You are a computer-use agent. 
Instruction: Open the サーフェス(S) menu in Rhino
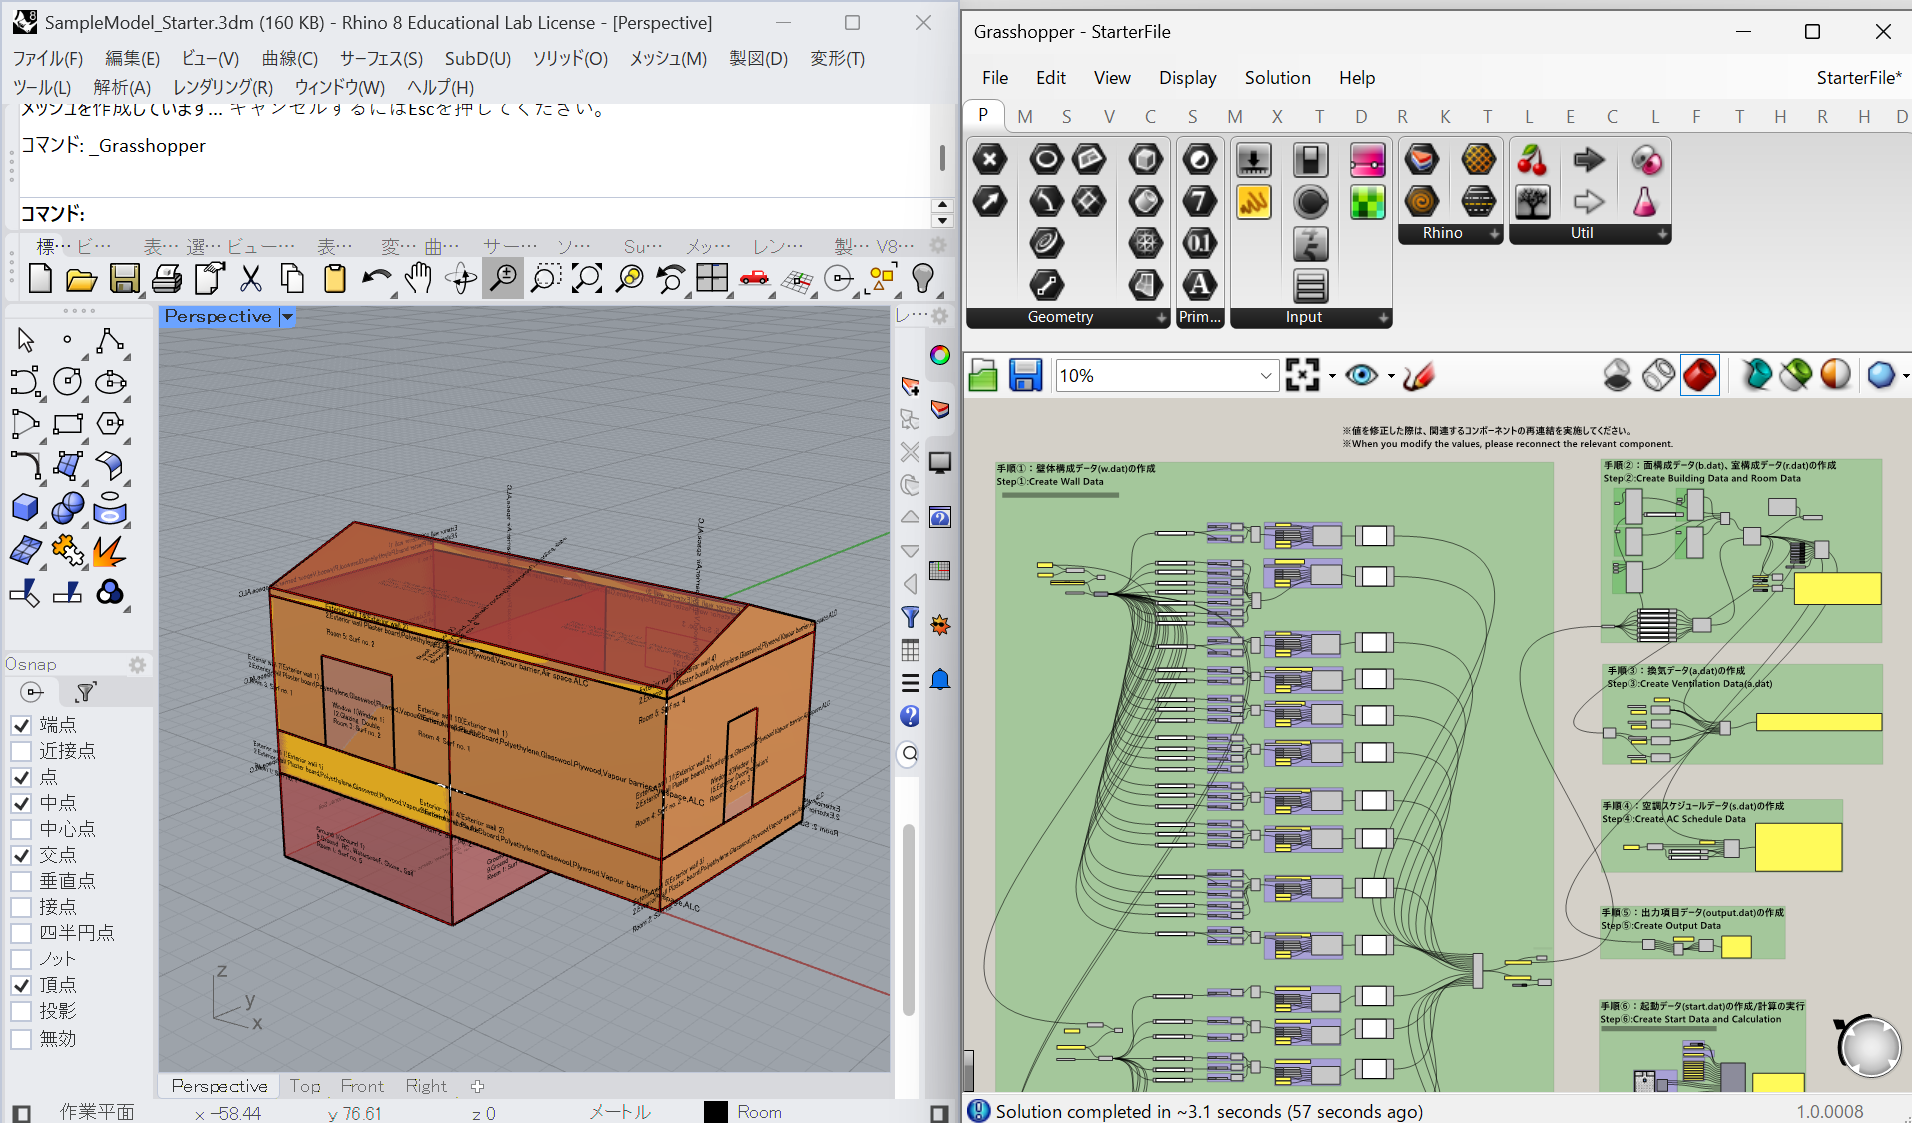381,59
